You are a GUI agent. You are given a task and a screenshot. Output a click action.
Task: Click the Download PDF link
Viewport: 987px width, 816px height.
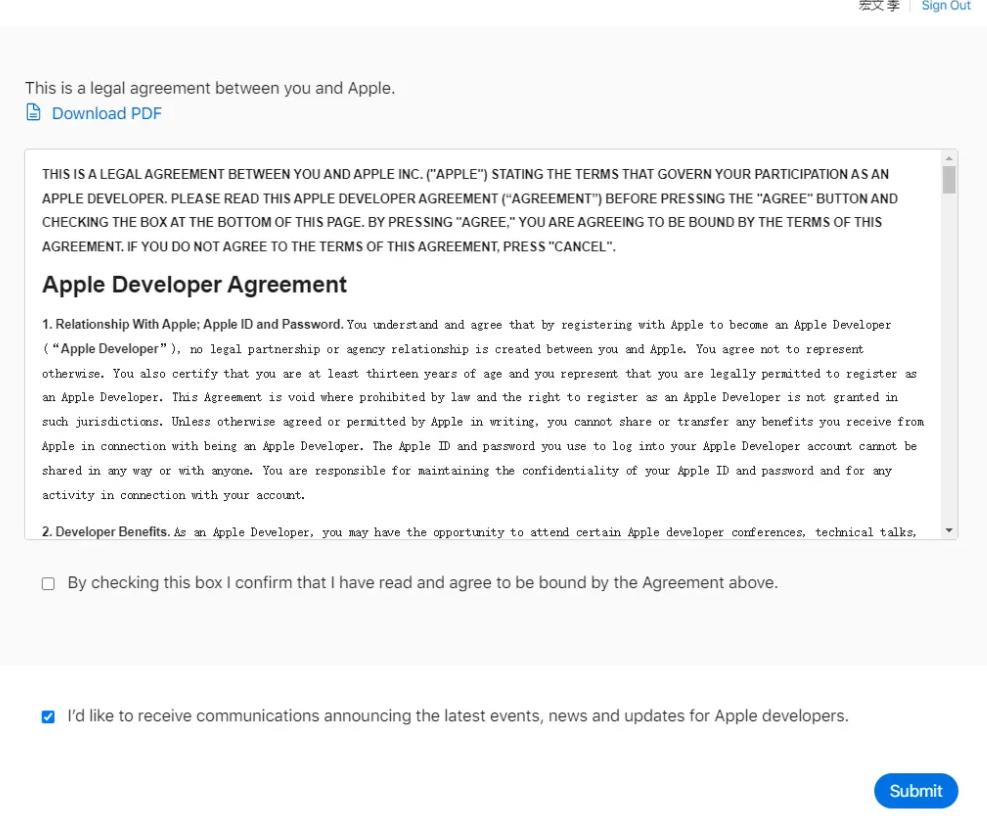click(106, 113)
